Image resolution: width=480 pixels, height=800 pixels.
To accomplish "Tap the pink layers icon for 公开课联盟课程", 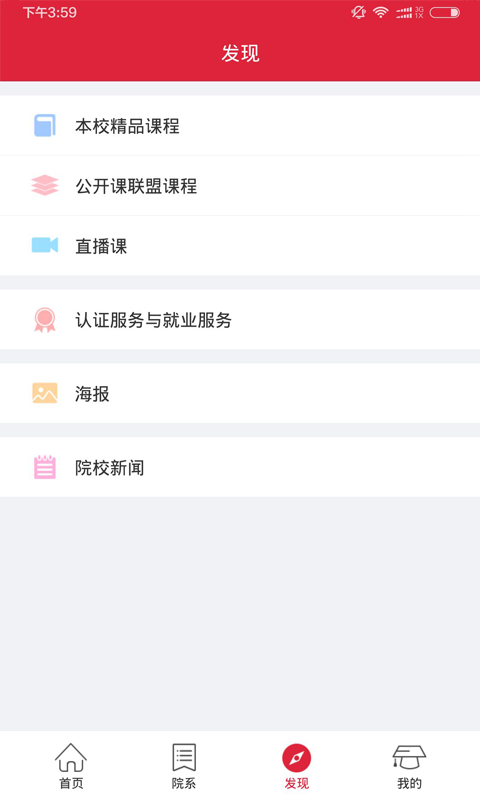I will [x=45, y=185].
